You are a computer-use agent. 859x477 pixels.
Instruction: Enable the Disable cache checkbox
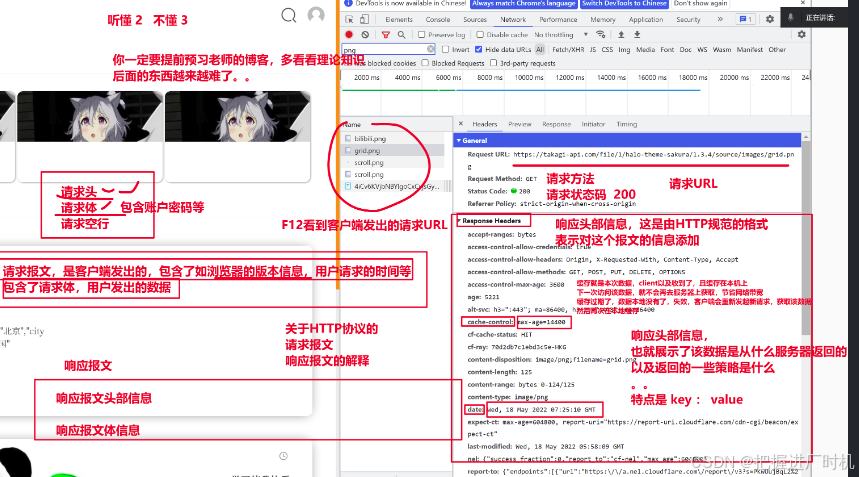point(480,35)
